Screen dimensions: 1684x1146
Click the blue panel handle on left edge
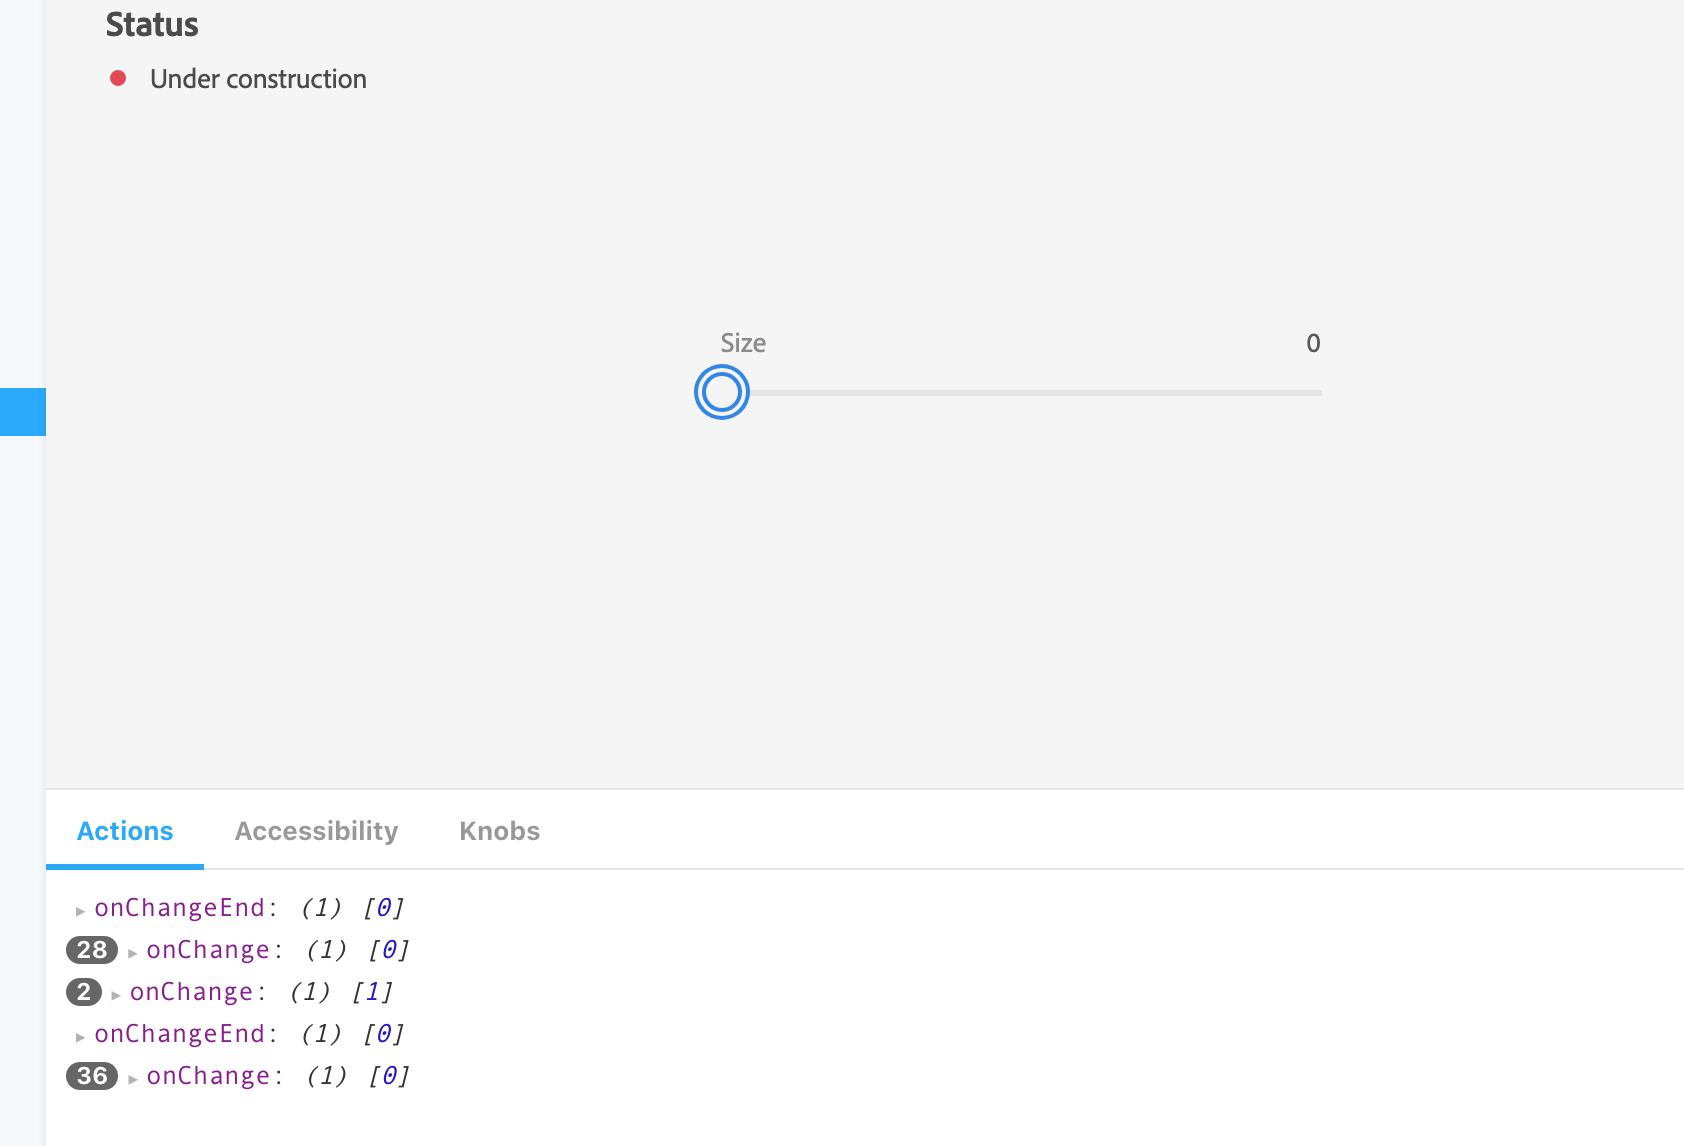[x=22, y=411]
